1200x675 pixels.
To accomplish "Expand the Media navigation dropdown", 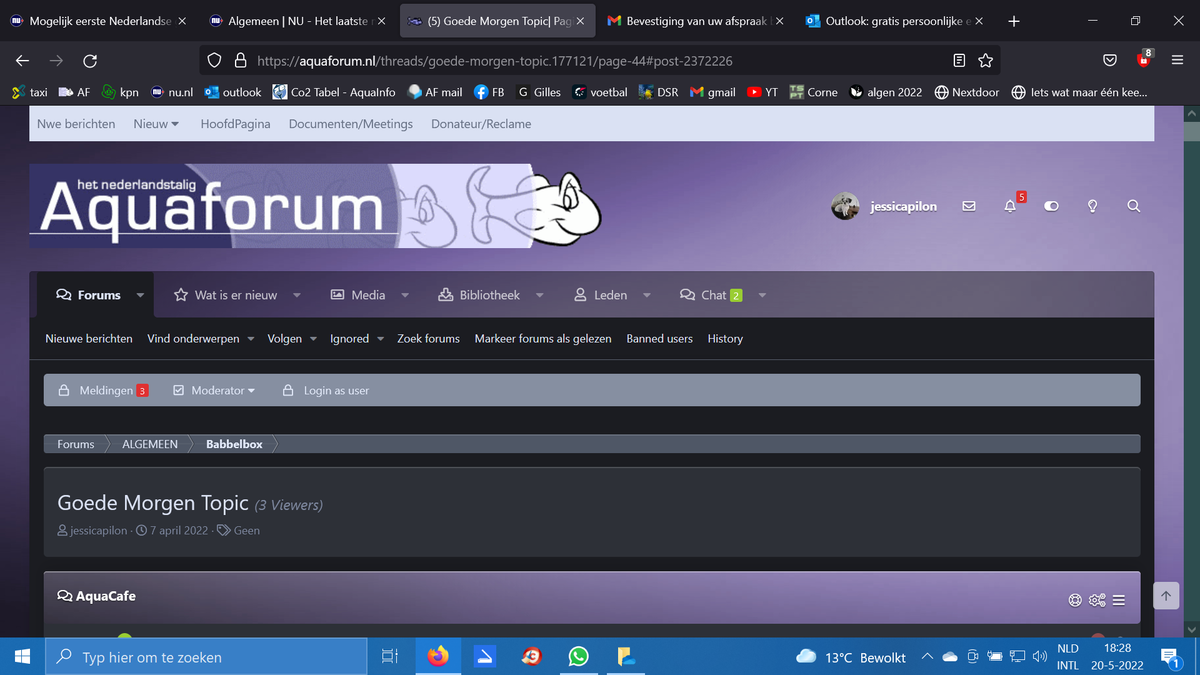I will [x=366, y=295].
